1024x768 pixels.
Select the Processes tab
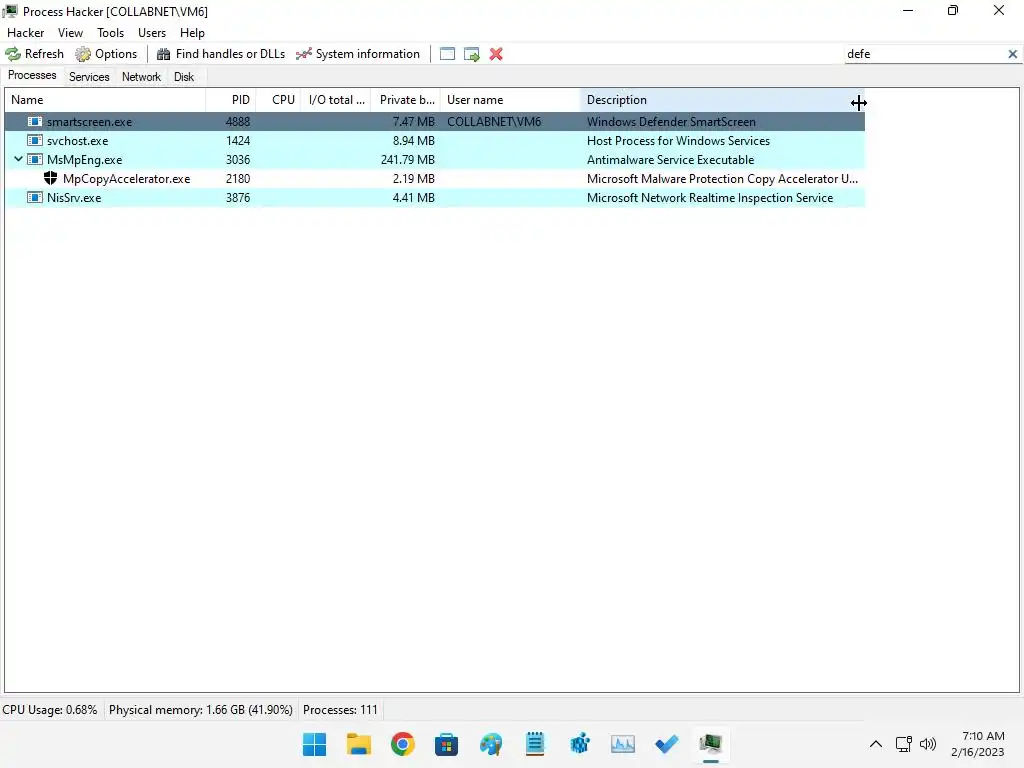click(x=32, y=76)
